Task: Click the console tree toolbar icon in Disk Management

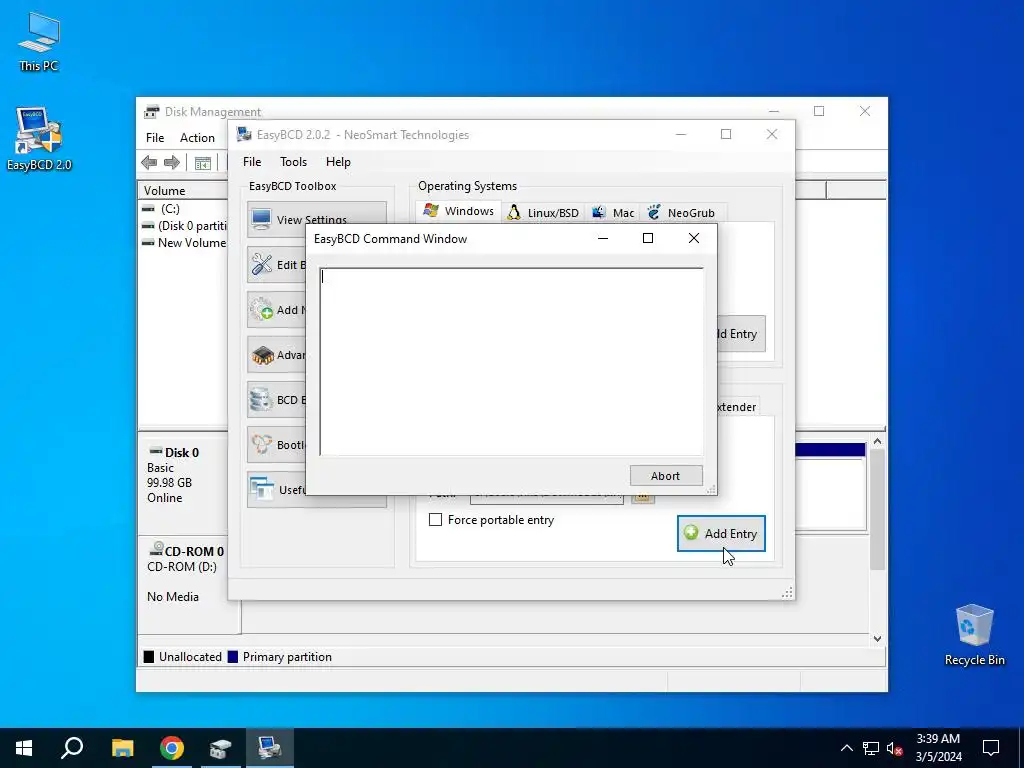Action: point(203,163)
